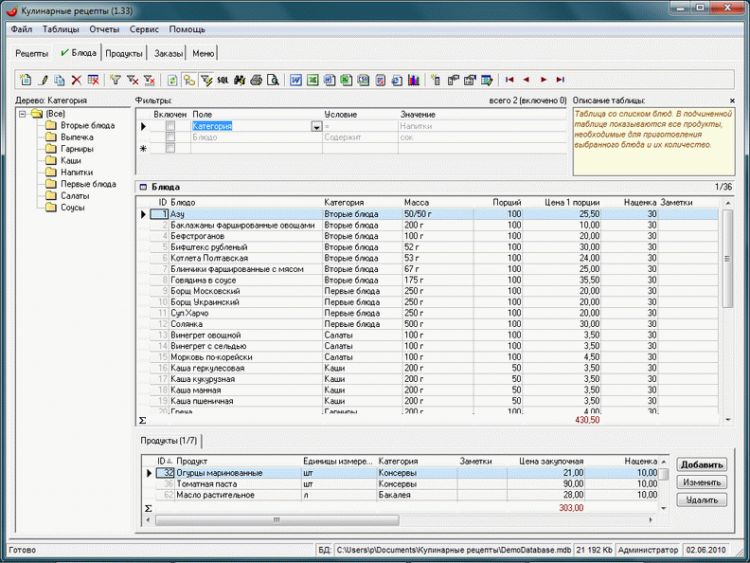Enable the Блюдо filter checkbox

click(170, 137)
